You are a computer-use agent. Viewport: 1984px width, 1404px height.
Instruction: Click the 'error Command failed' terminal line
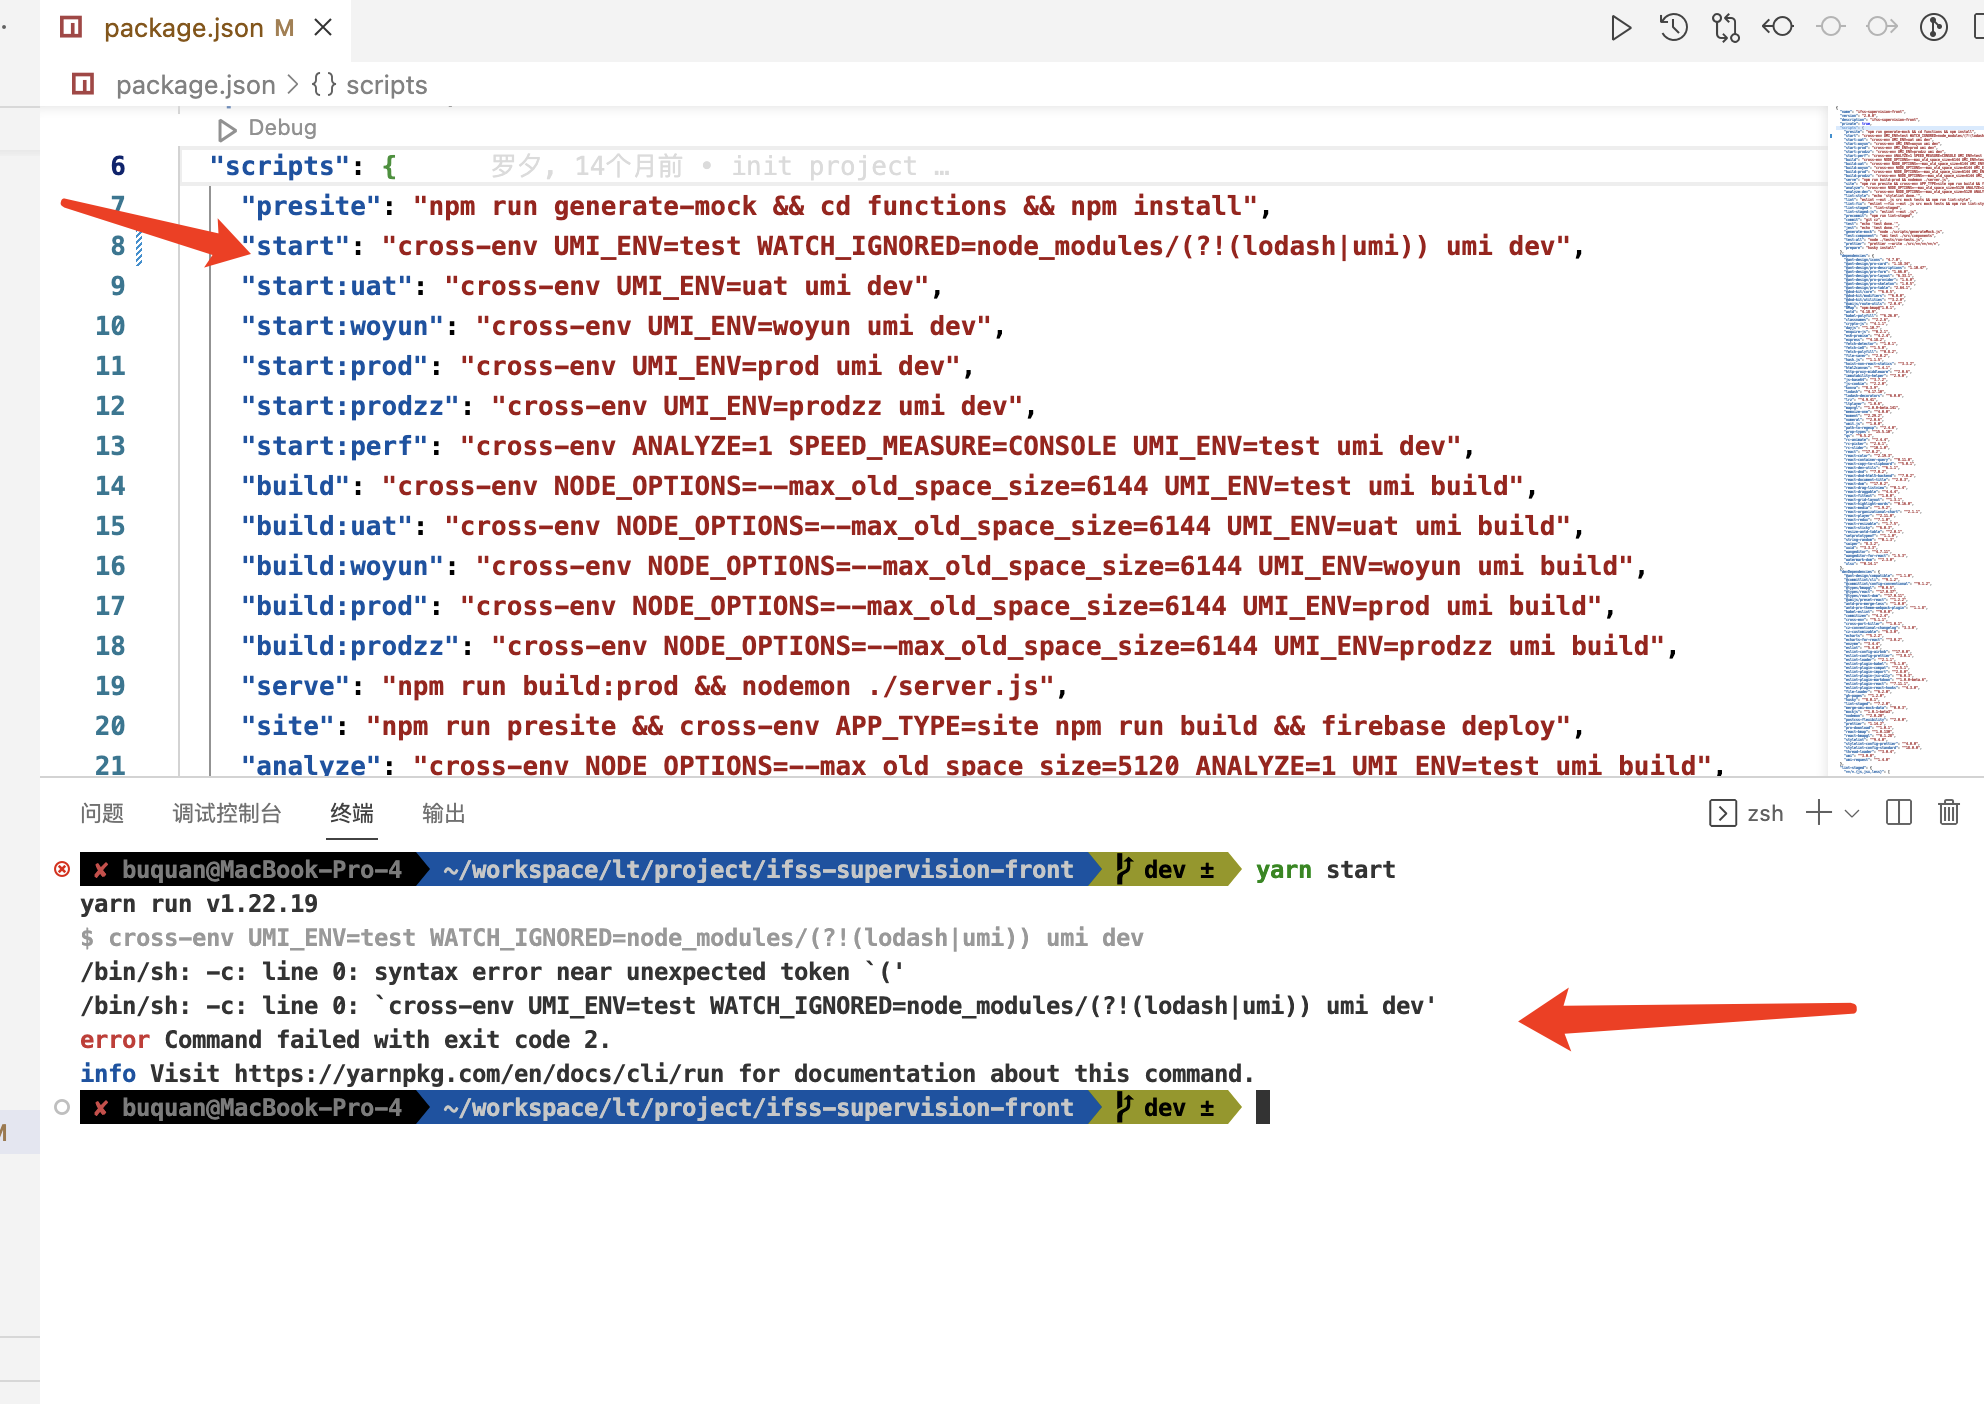pyautogui.click(x=345, y=1040)
